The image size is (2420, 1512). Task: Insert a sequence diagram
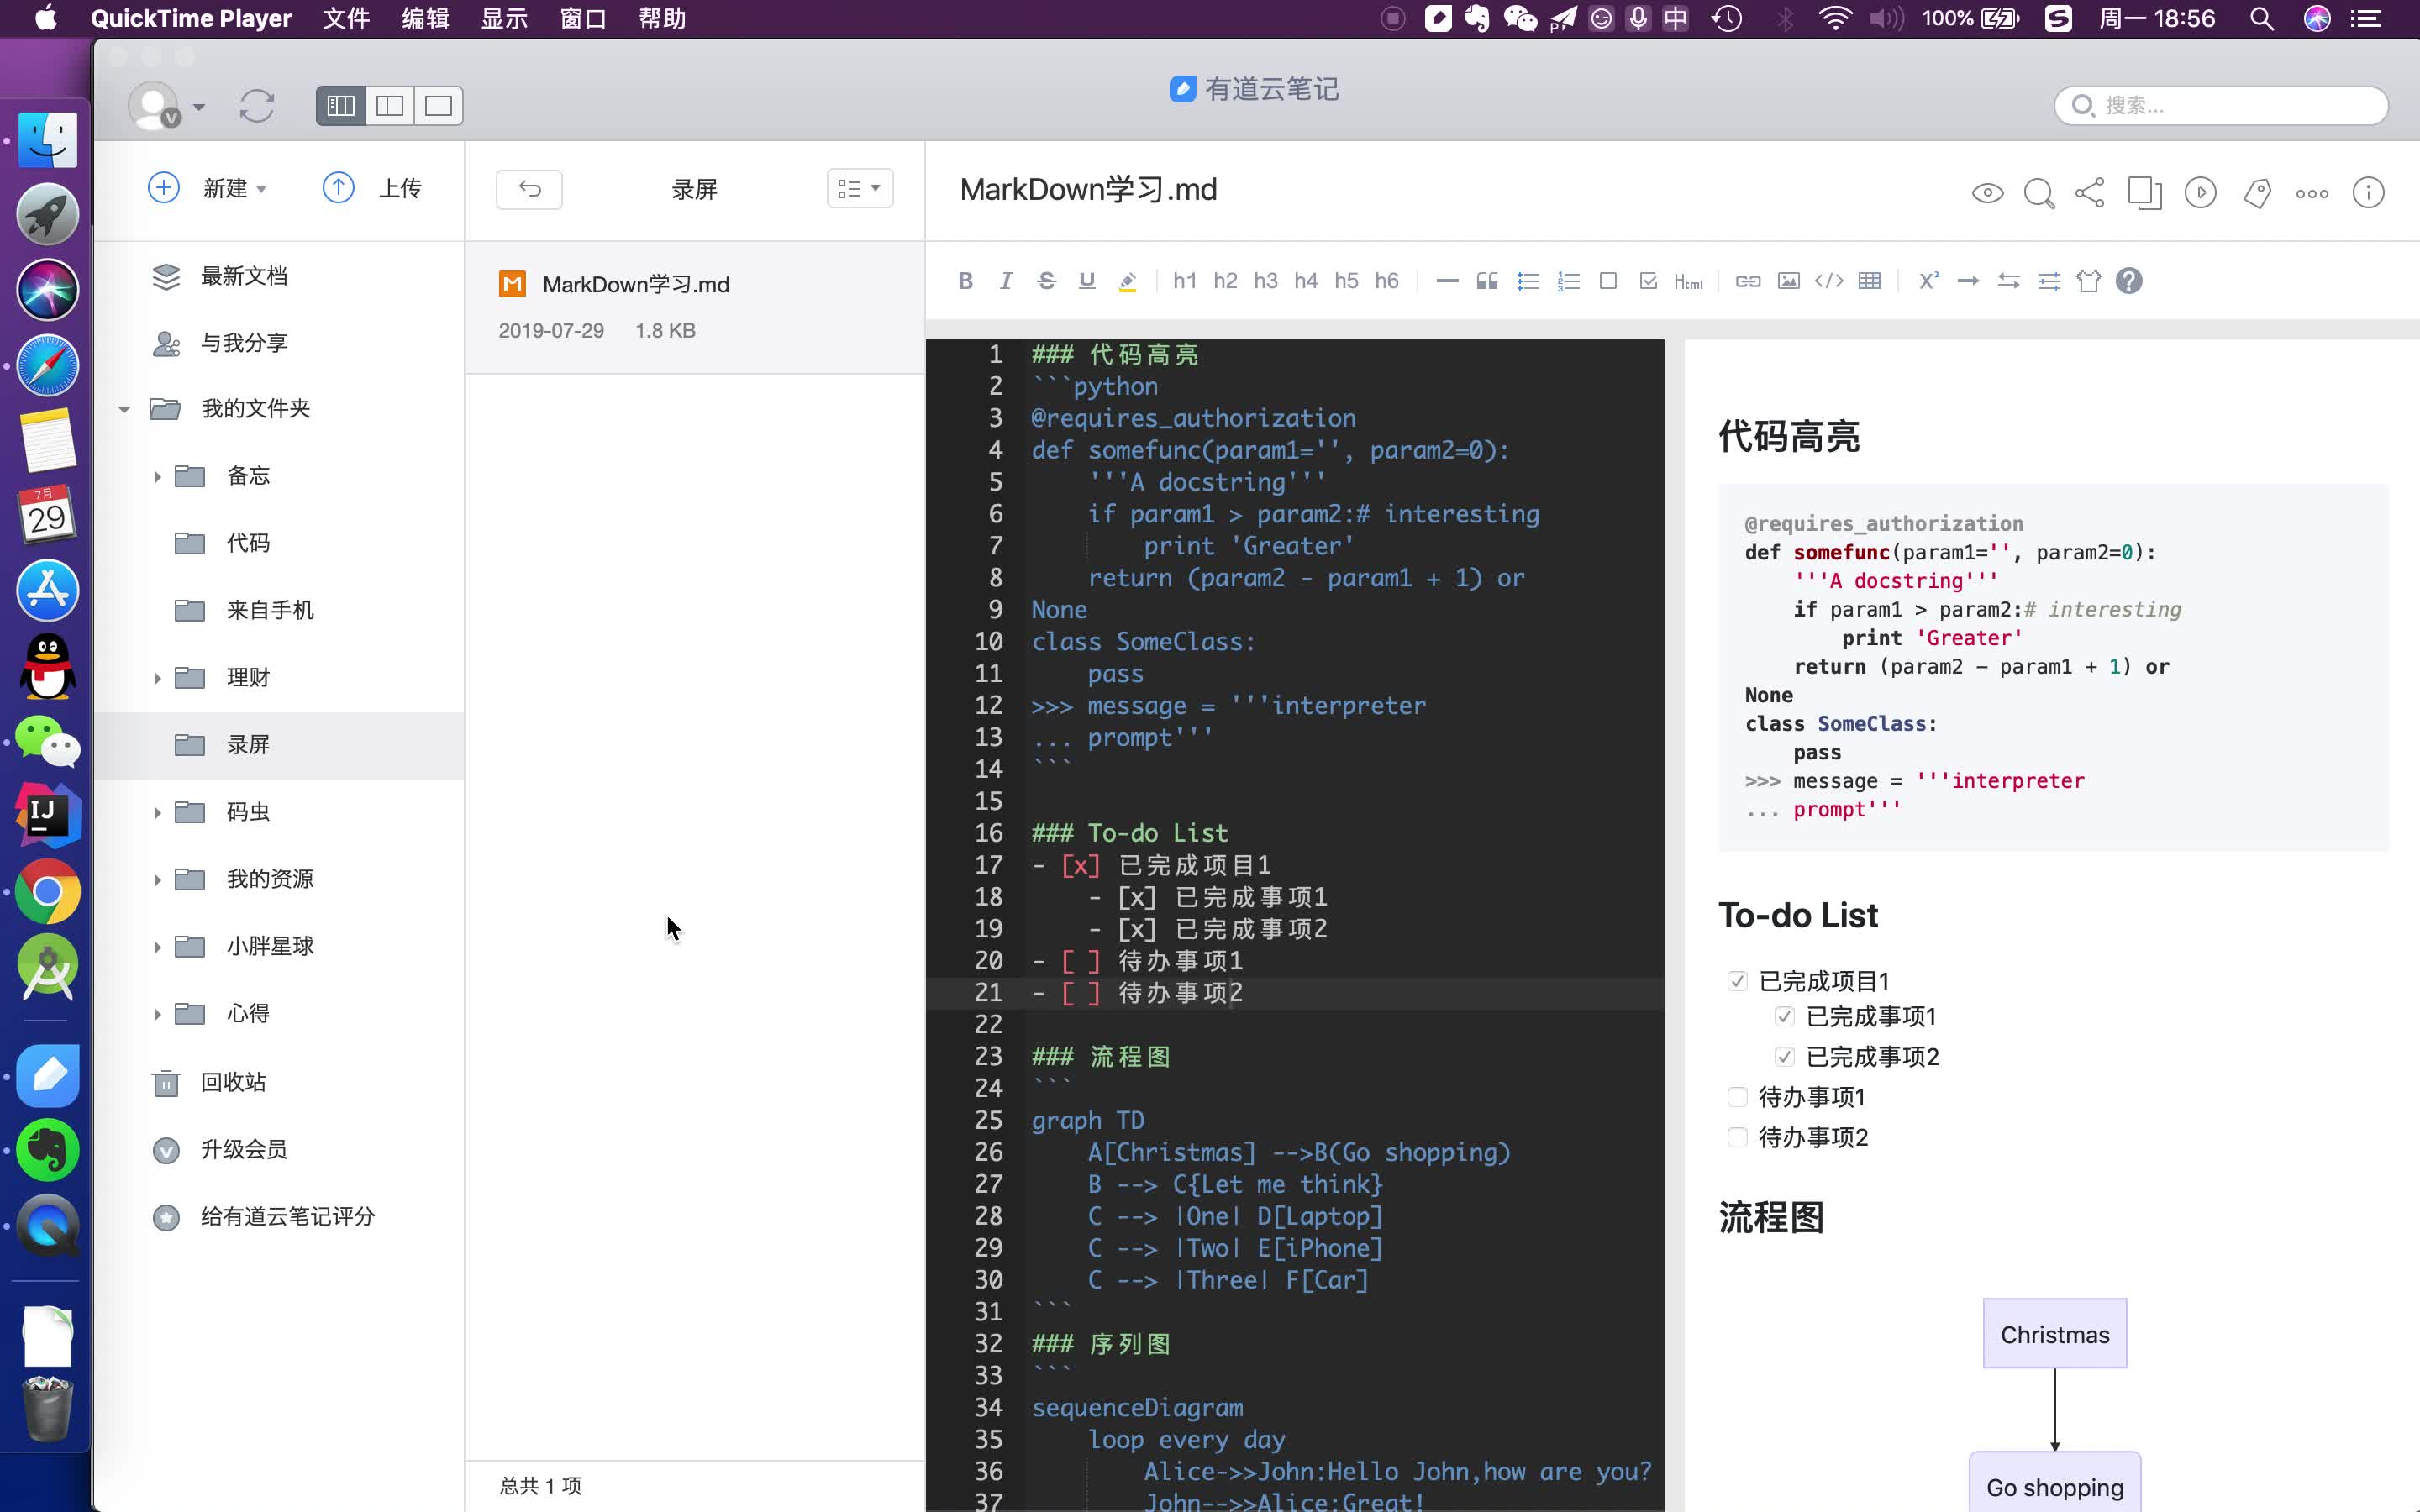pyautogui.click(x=2008, y=281)
